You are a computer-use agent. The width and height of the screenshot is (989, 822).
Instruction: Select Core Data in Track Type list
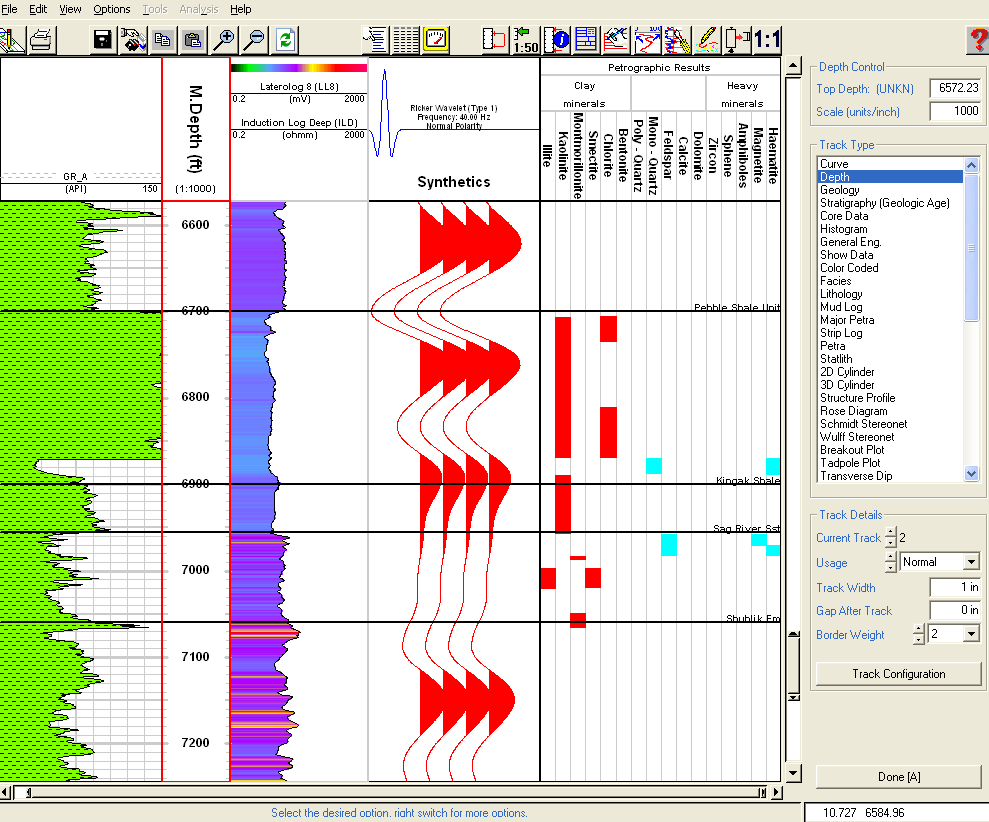tap(891, 216)
